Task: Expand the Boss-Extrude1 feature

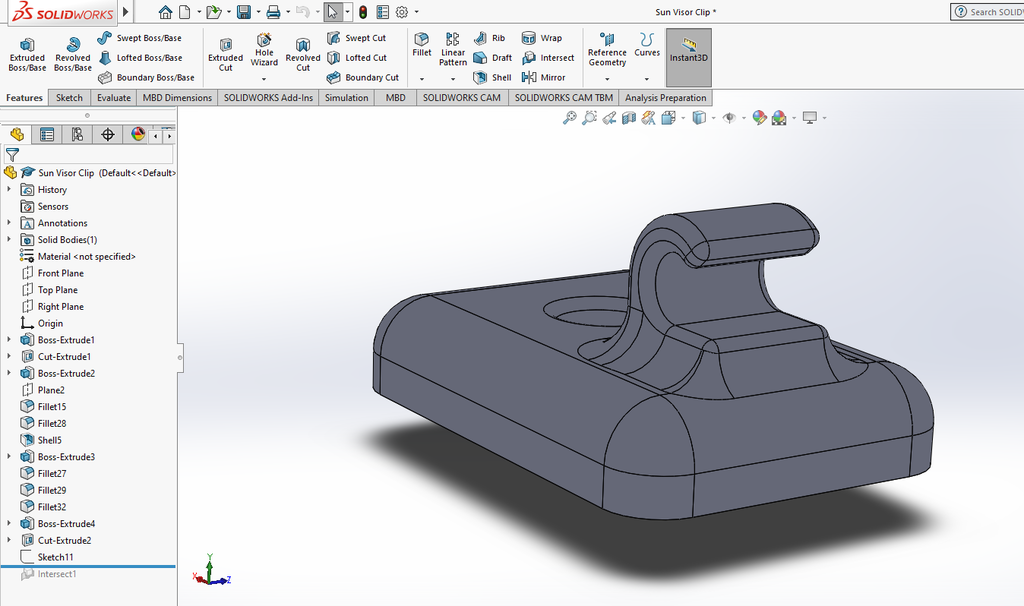Action: pyautogui.click(x=9, y=340)
